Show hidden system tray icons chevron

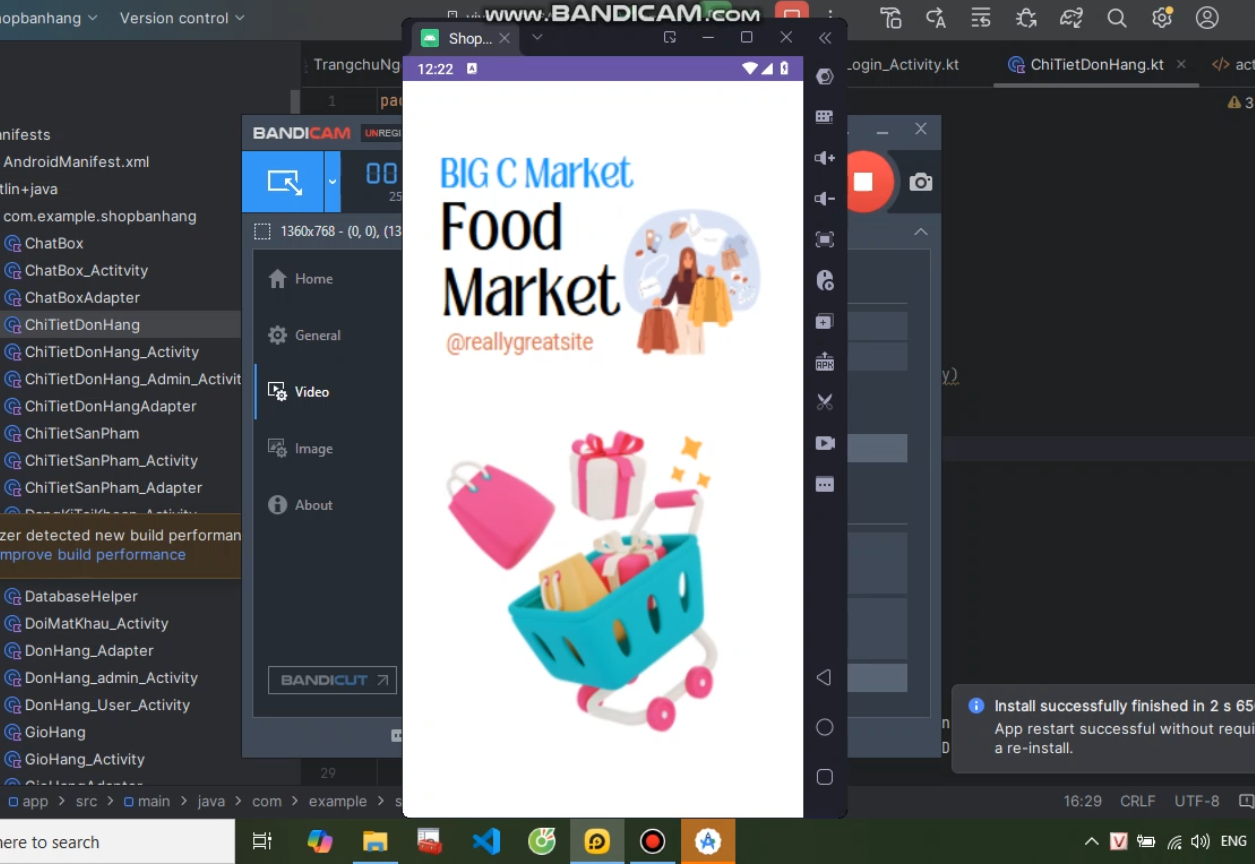1091,842
